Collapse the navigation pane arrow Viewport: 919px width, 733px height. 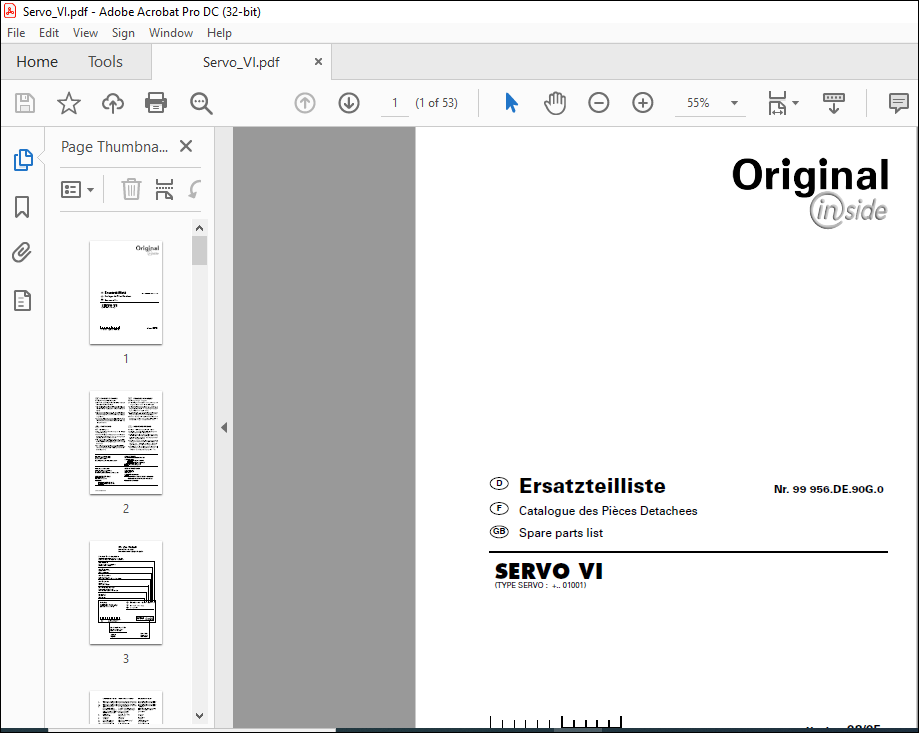(224, 427)
